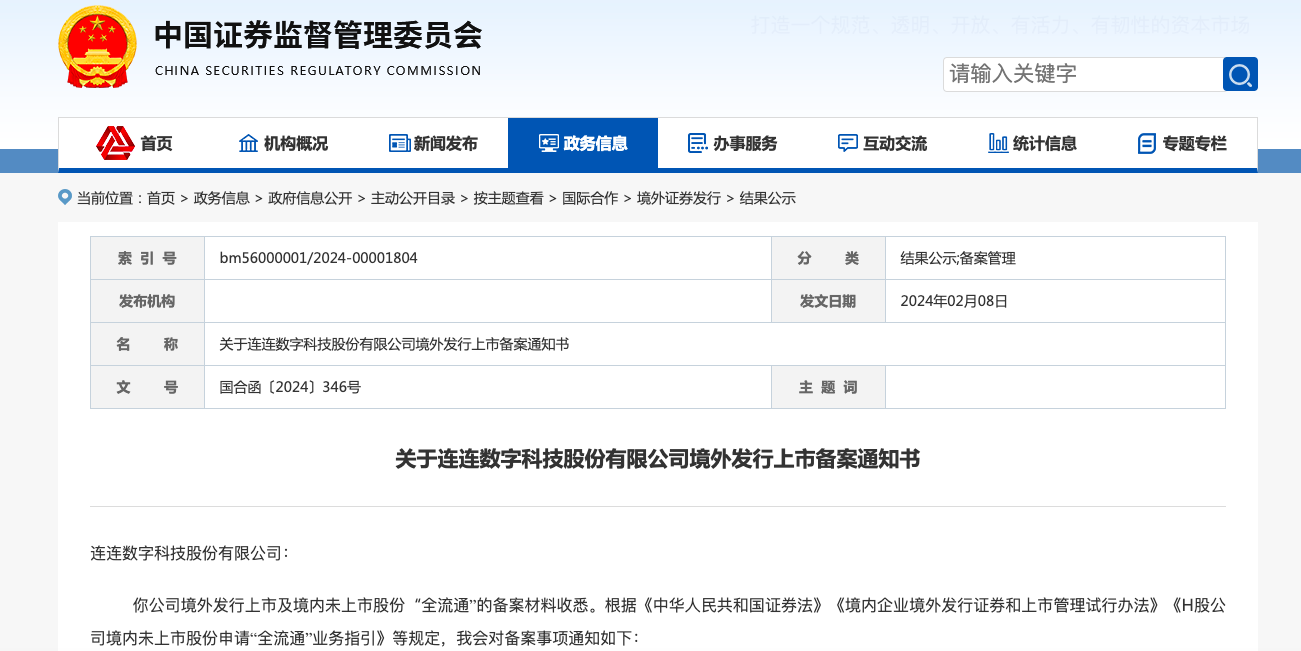The image size is (1301, 651).
Task: Open the 首页 navigation tab
Action: click(x=133, y=143)
